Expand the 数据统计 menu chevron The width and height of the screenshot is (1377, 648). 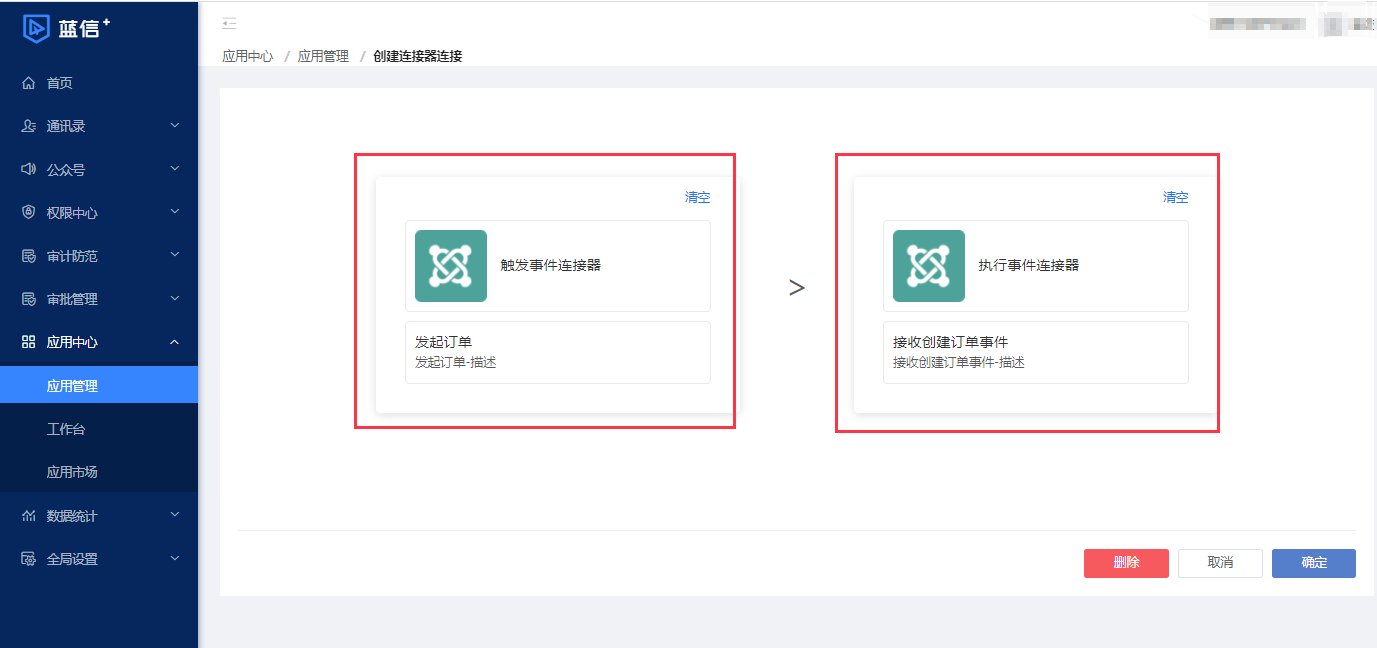point(175,515)
